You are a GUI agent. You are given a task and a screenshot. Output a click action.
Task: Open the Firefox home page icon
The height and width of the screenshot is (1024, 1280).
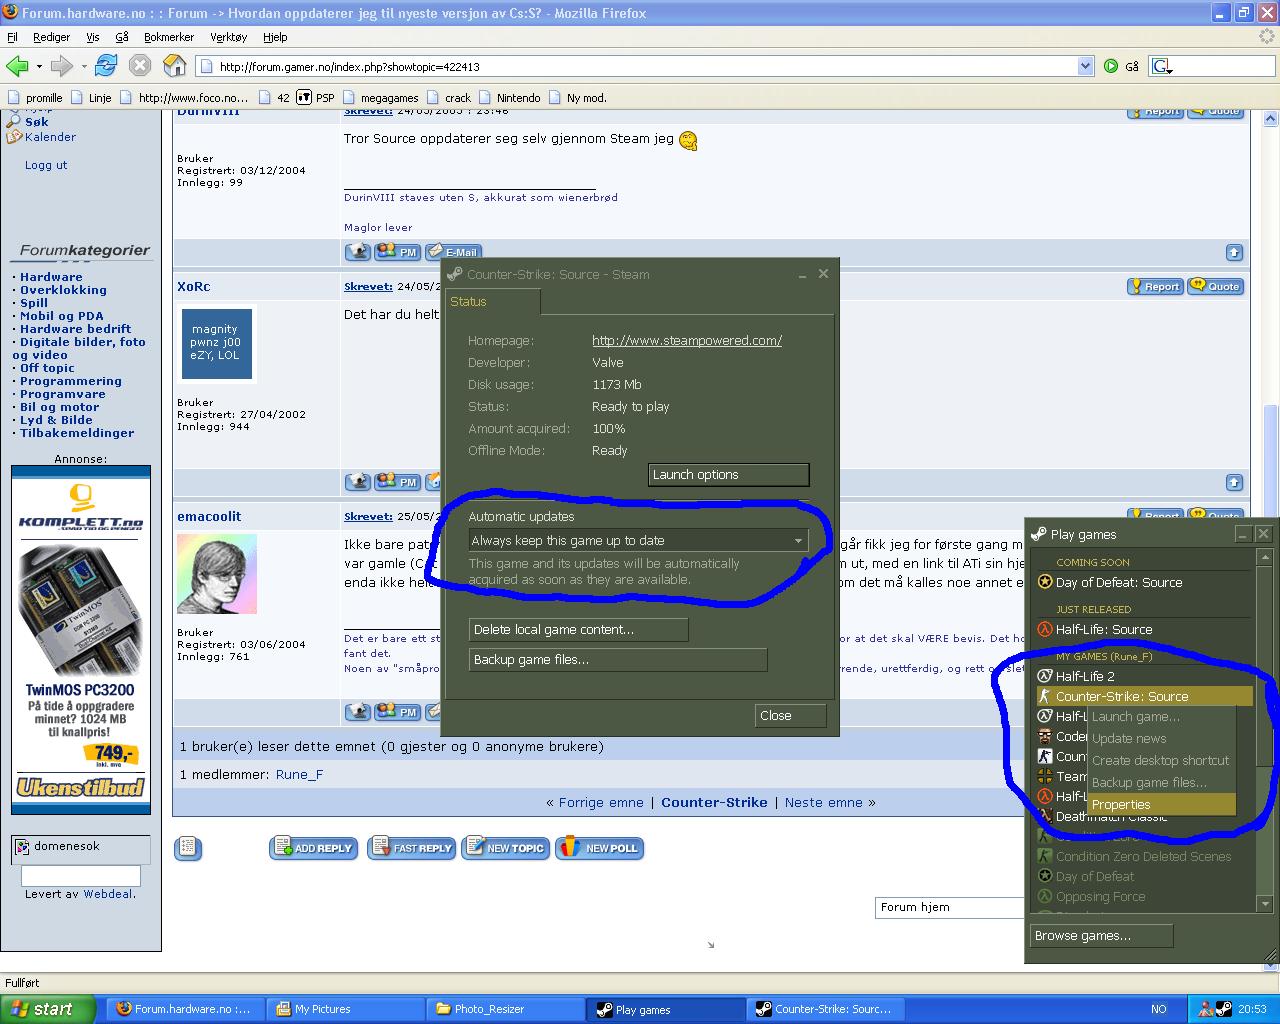(175, 66)
